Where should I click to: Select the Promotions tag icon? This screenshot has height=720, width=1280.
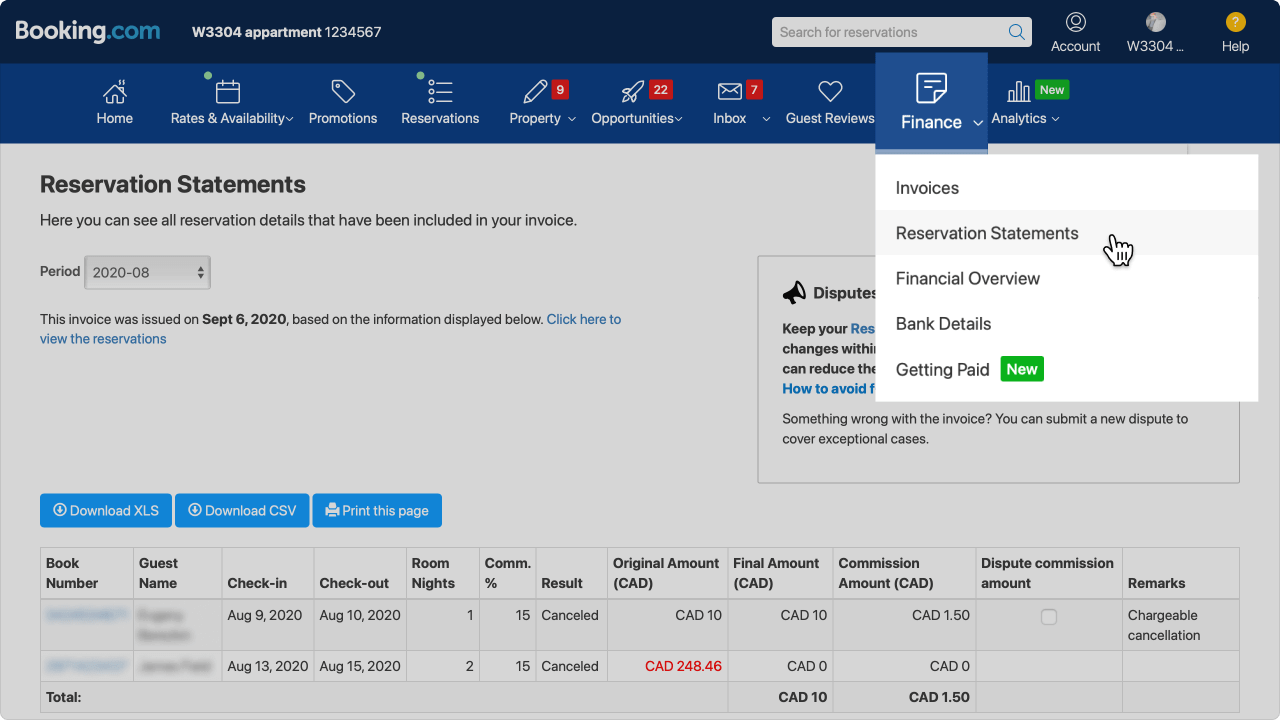point(342,91)
